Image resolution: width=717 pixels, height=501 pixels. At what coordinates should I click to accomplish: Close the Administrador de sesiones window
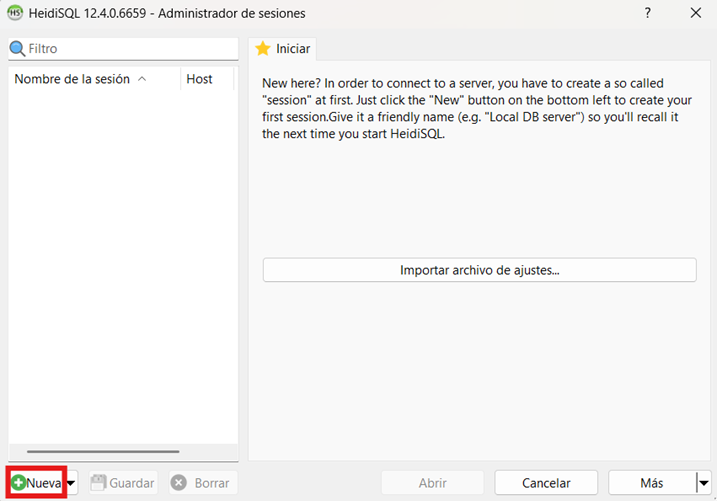(696, 13)
